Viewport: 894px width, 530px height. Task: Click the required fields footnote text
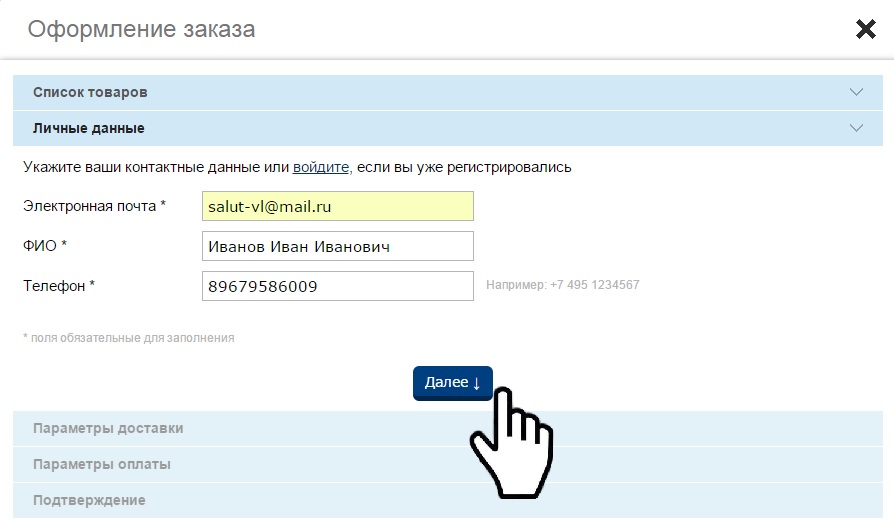click(x=128, y=338)
